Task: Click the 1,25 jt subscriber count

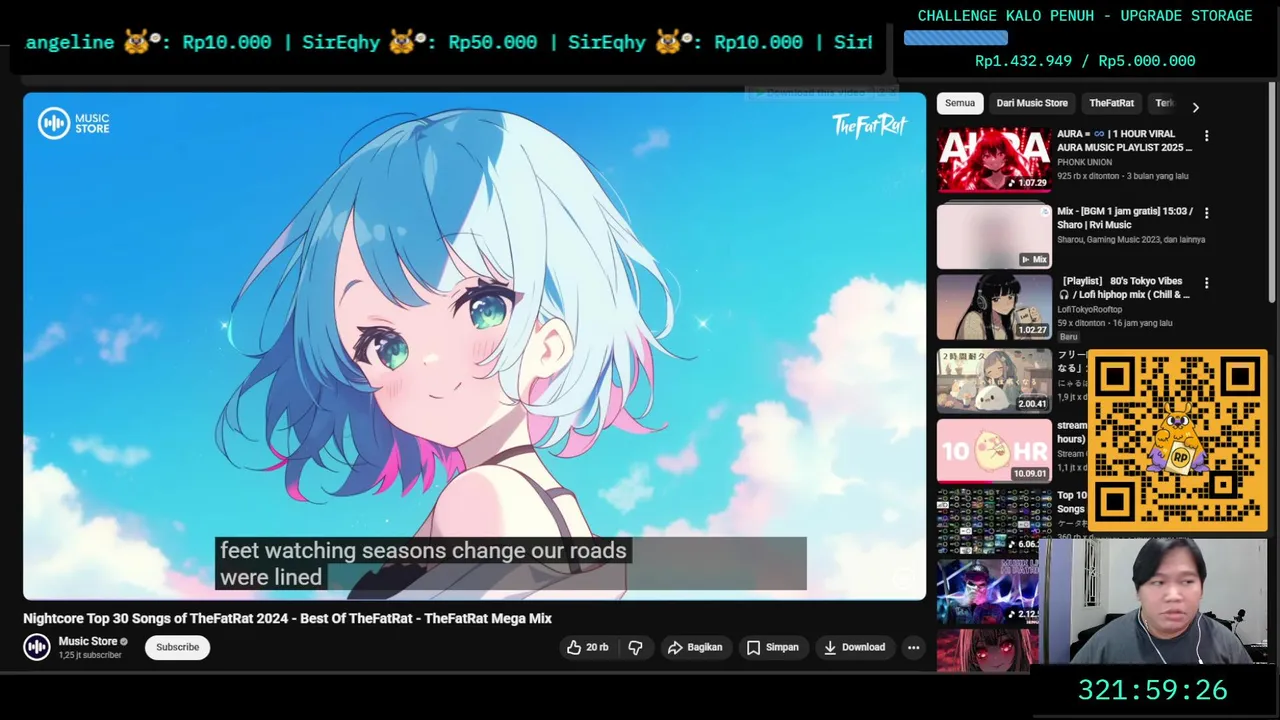Action: 90,655
